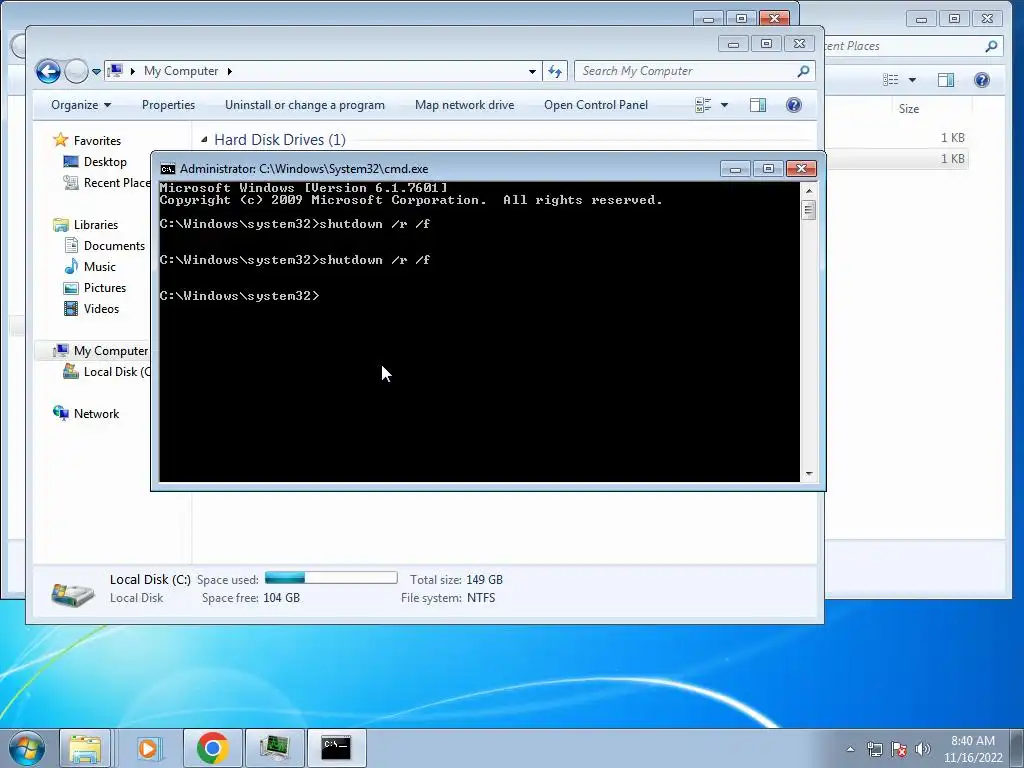Viewport: 1024px width, 768px height.
Task: Open recent pages dropdown beside Forward arrow
Action: pyautogui.click(x=96, y=71)
